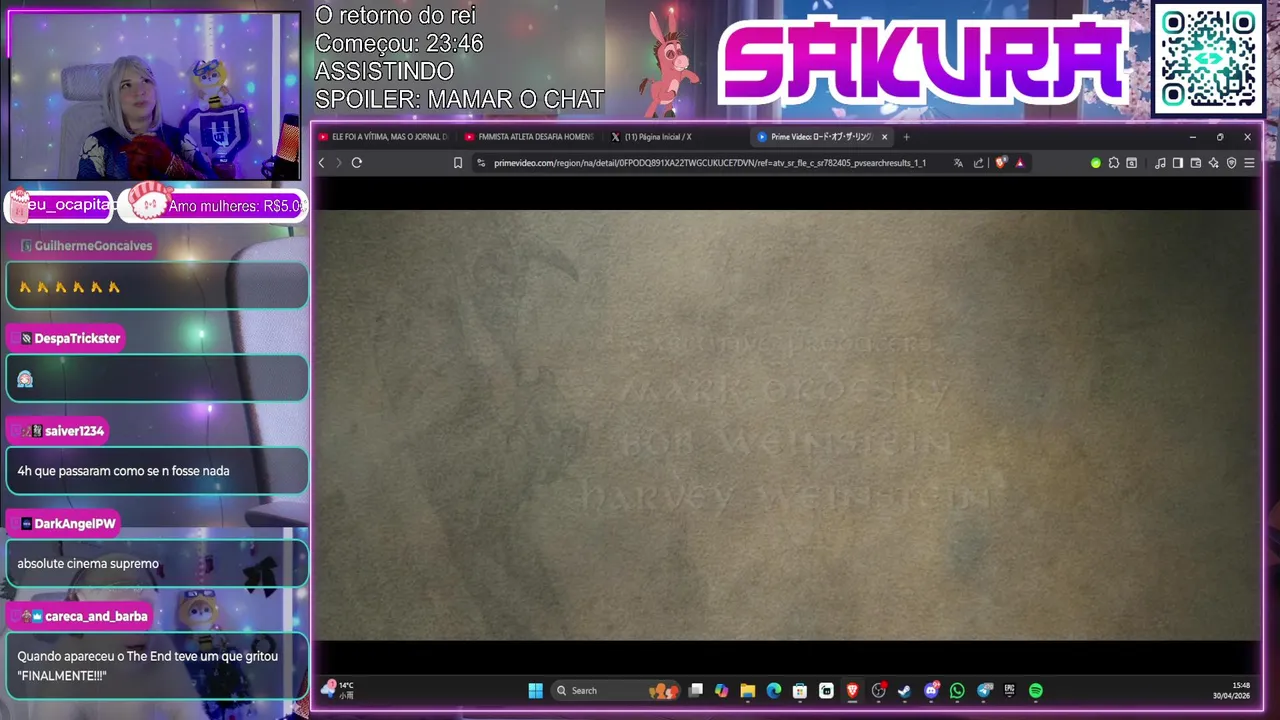Go back using the browser back arrow

pyautogui.click(x=321, y=163)
